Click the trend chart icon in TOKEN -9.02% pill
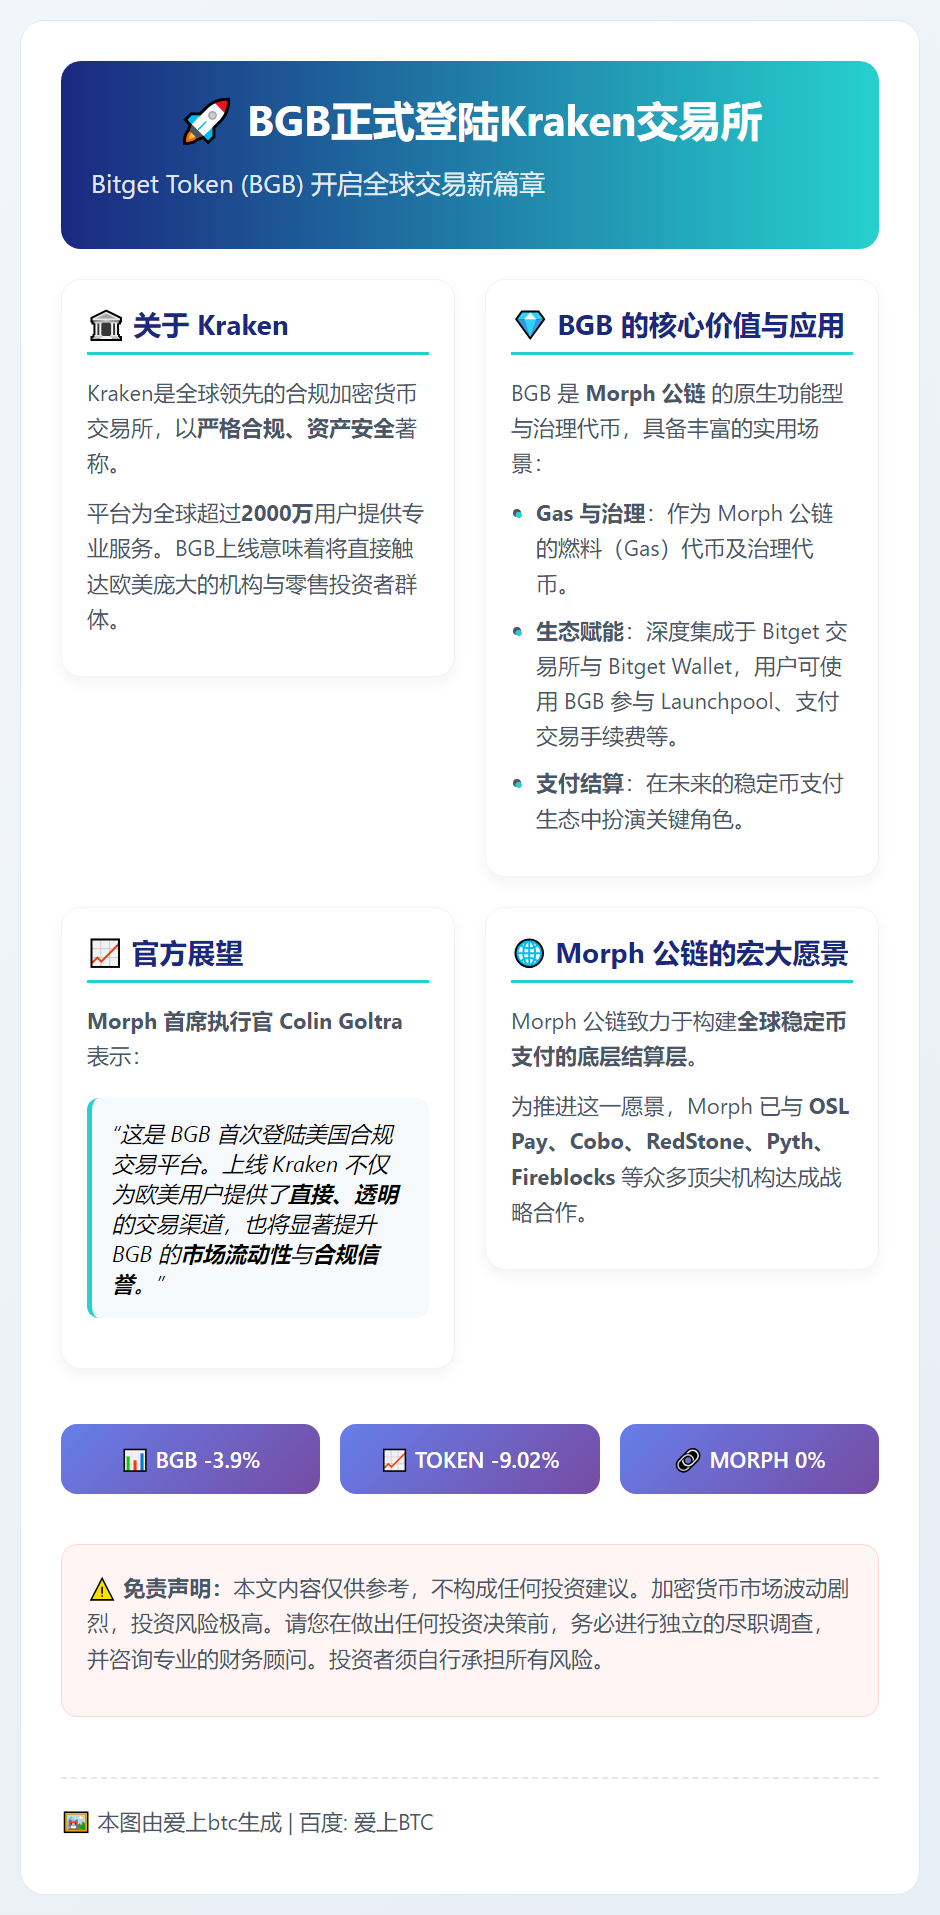The width and height of the screenshot is (940, 1915). coord(394,1460)
